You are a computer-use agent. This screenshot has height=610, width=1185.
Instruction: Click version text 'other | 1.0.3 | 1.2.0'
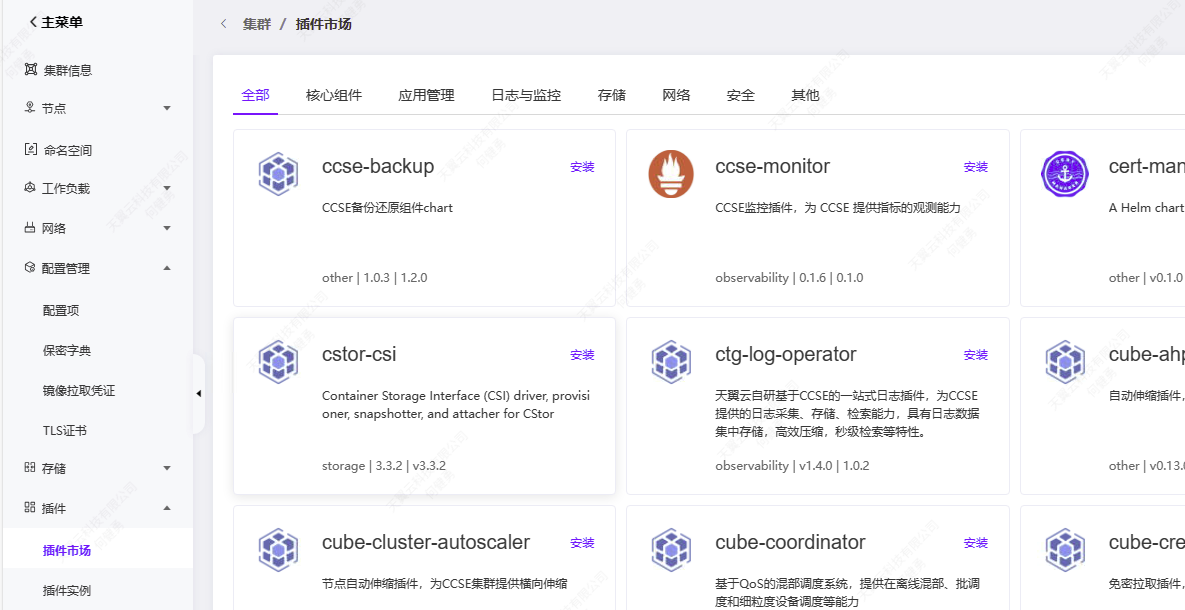click(x=375, y=277)
